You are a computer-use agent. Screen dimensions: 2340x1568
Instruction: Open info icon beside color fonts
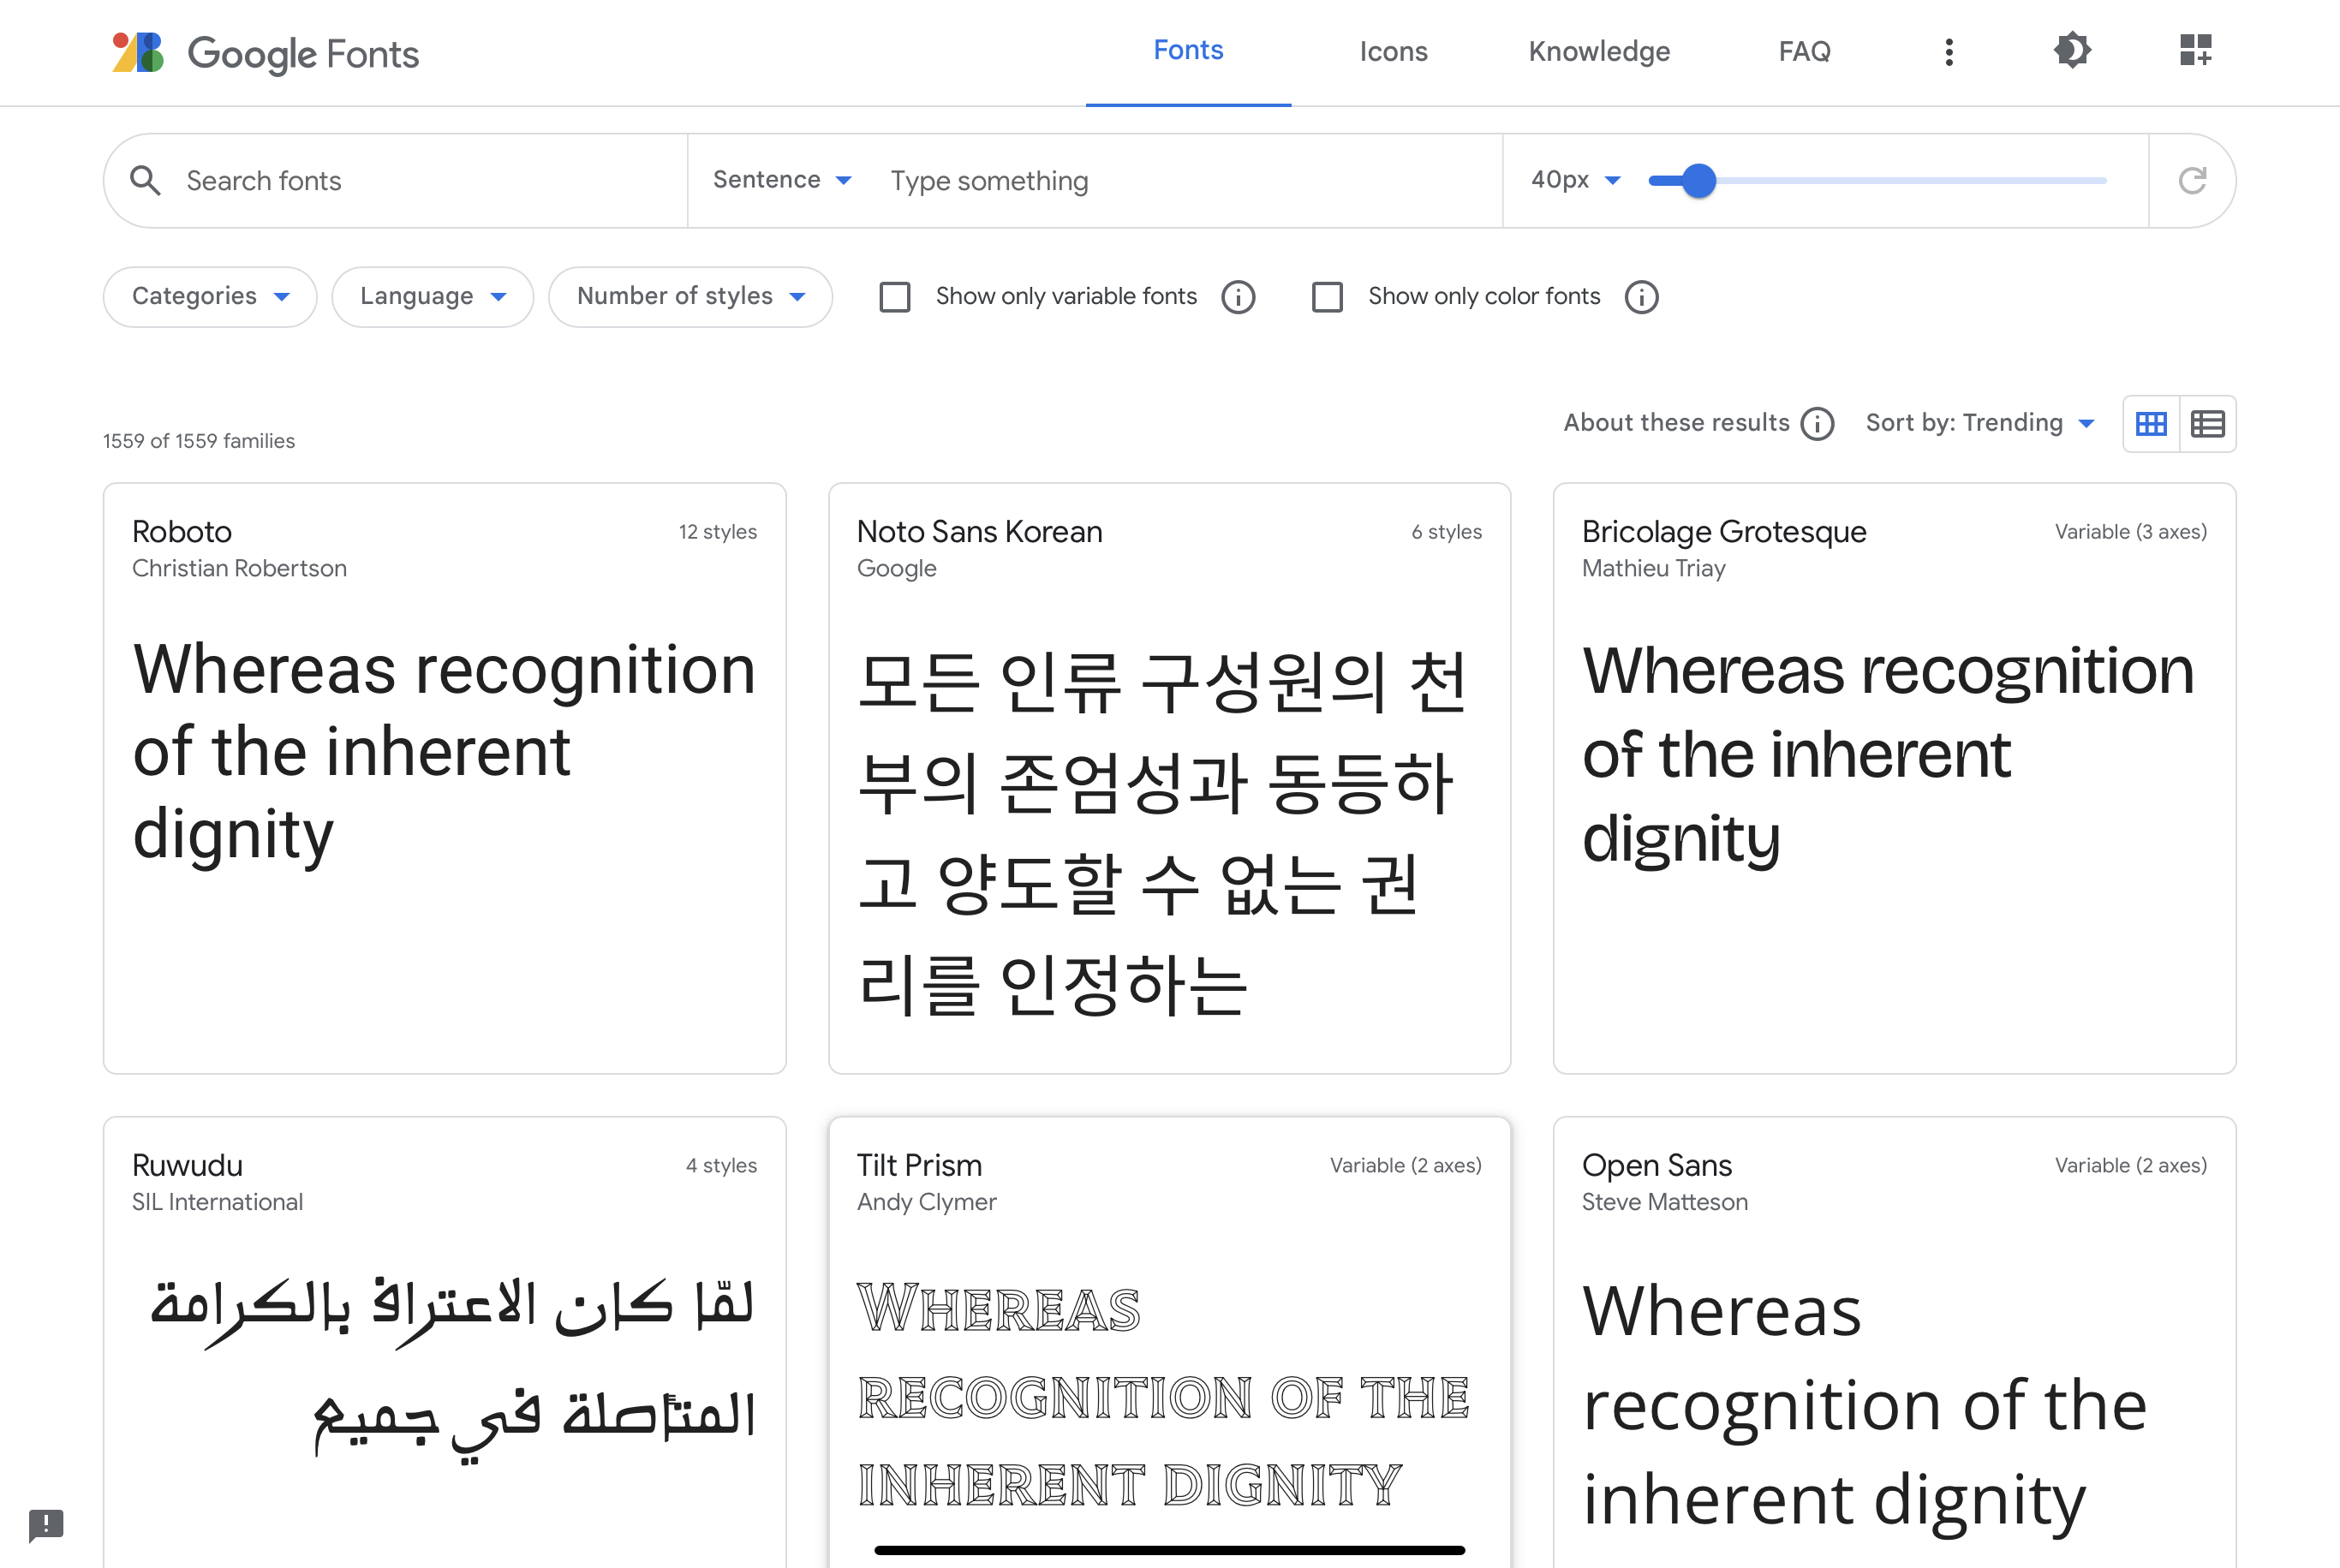pyautogui.click(x=1641, y=296)
